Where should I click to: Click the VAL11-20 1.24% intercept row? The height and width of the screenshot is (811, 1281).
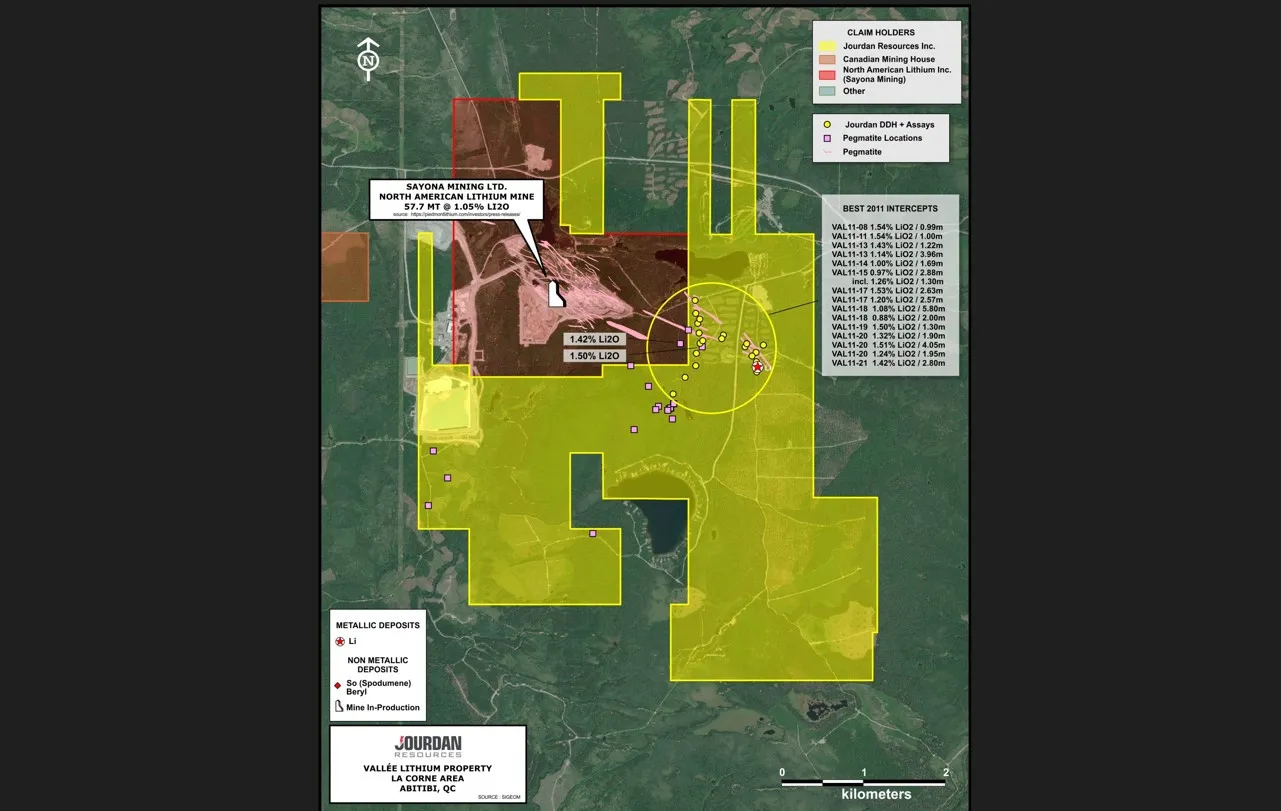click(889, 354)
